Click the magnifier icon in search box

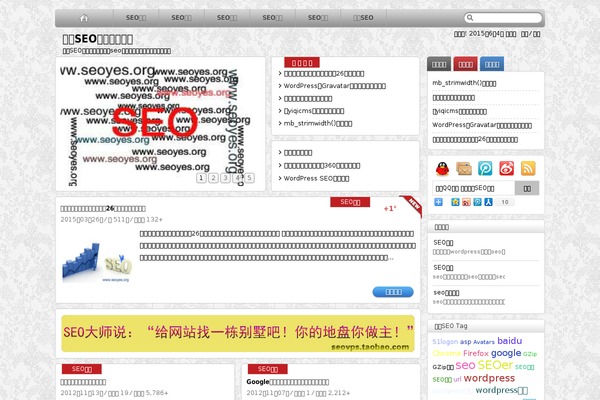[x=470, y=18]
